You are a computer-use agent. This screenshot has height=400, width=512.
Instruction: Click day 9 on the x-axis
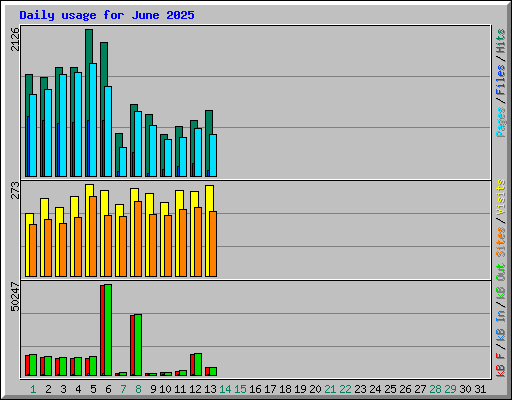pyautogui.click(x=153, y=389)
